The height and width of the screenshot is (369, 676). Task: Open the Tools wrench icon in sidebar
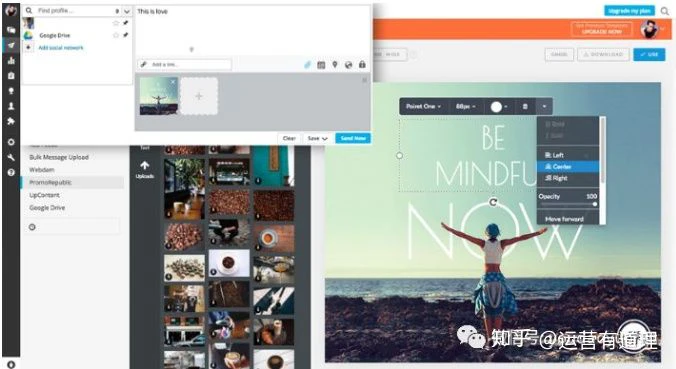coord(11,157)
